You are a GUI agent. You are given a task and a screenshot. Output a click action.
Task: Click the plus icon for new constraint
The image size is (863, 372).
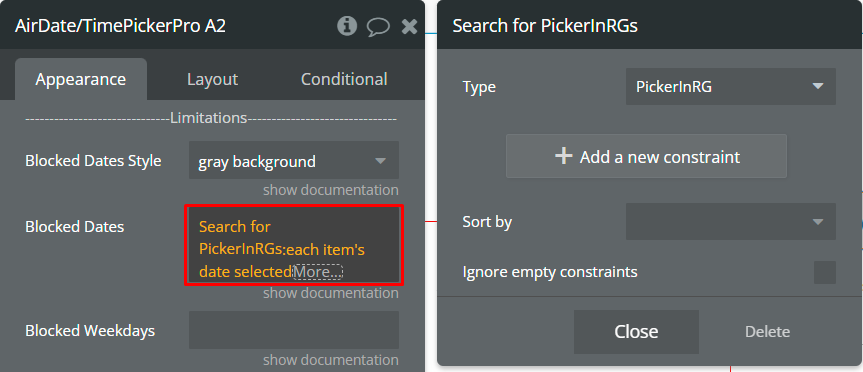[563, 156]
